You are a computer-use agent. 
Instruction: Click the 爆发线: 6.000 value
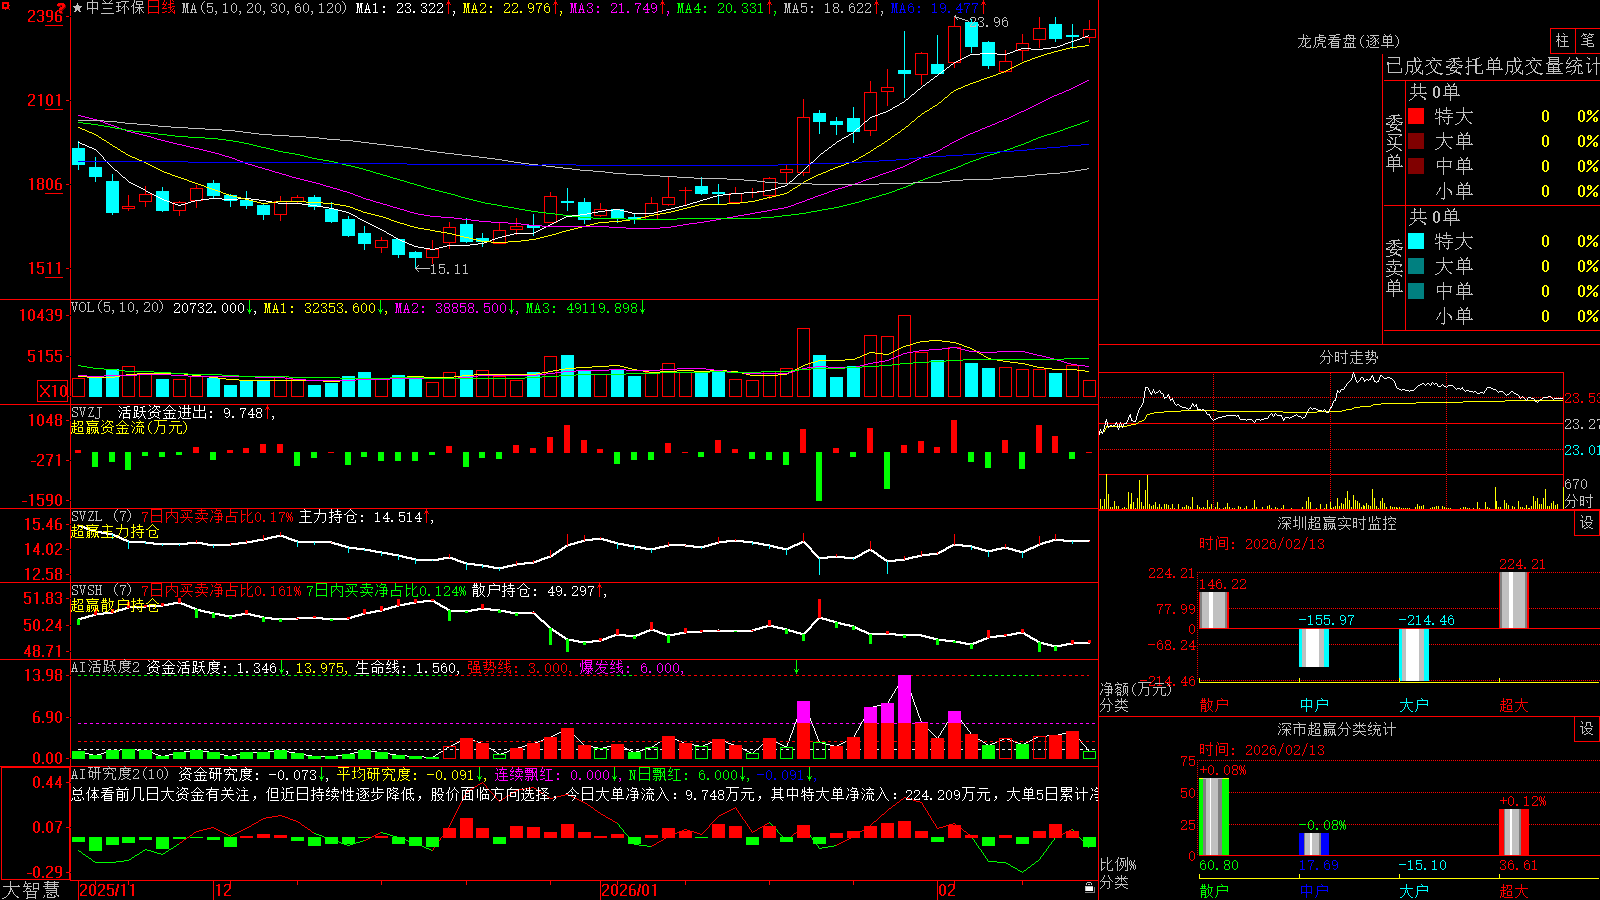point(631,668)
